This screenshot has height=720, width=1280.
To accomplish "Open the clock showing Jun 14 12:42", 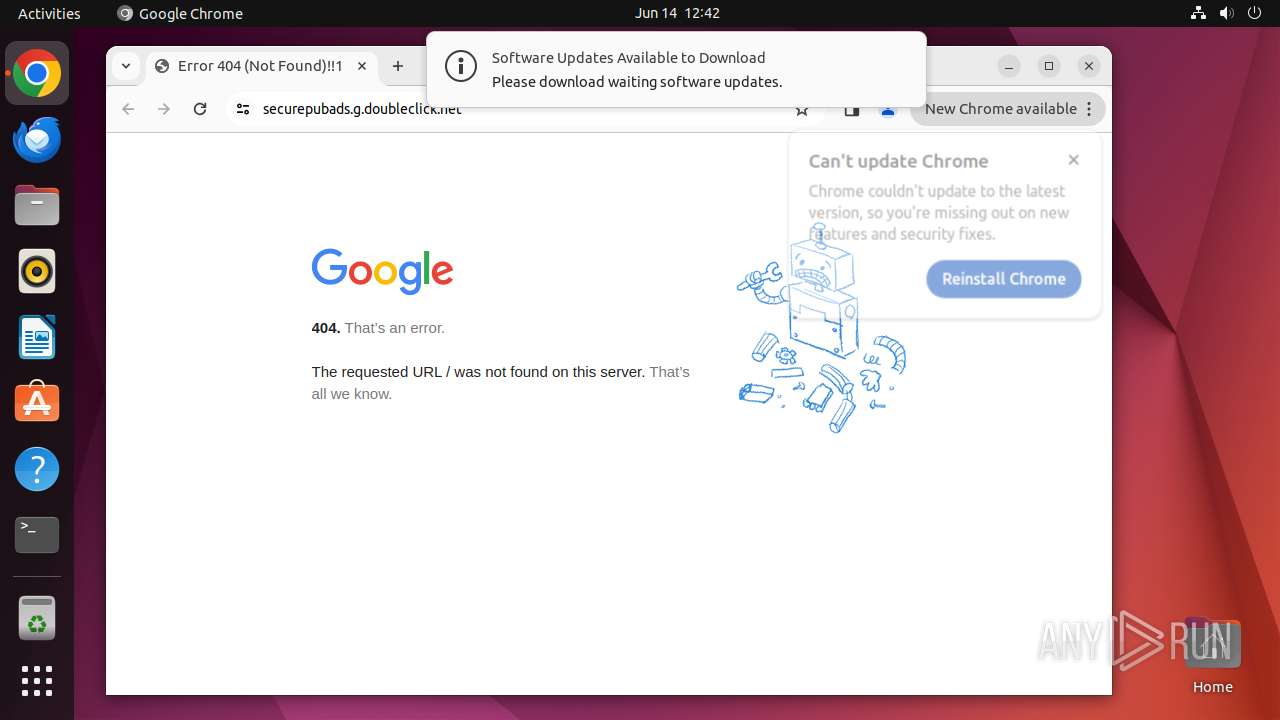I will 677,13.
